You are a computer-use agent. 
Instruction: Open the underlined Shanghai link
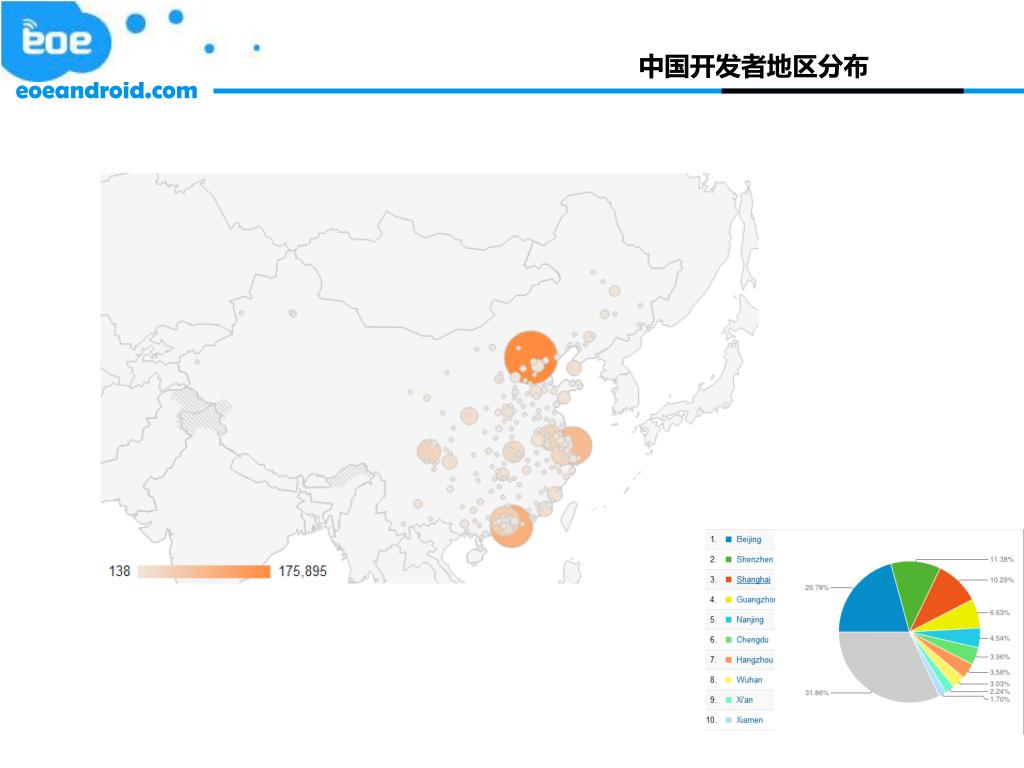[x=753, y=579]
